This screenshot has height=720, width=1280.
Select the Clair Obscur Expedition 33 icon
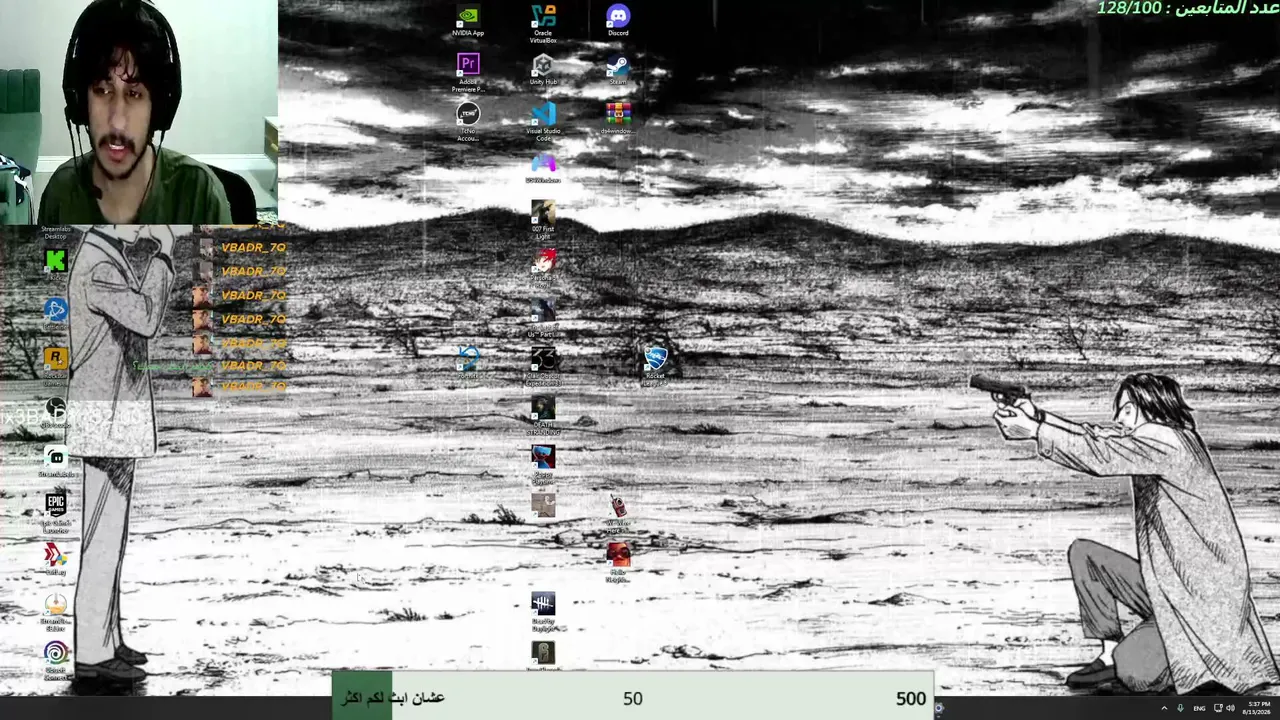[543, 366]
